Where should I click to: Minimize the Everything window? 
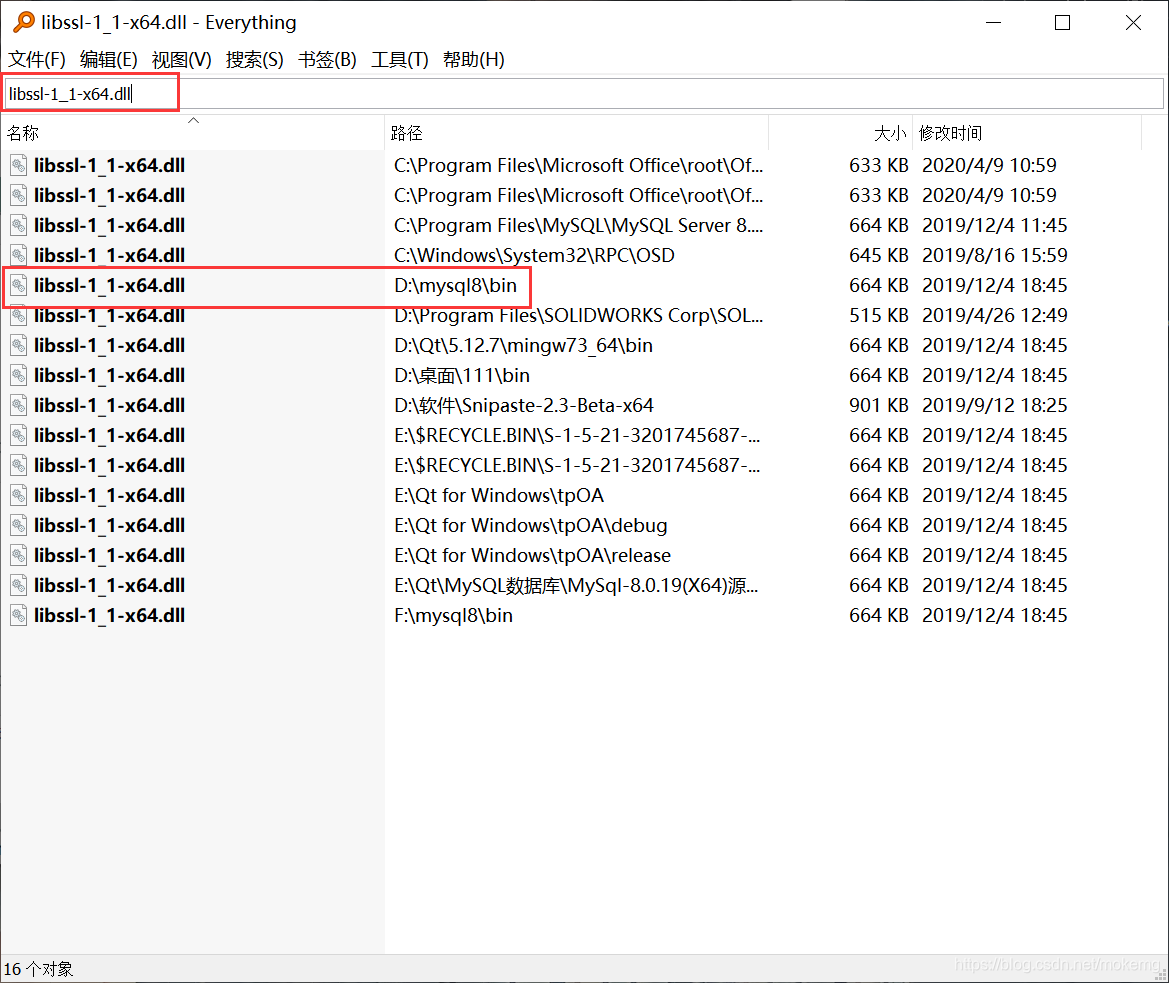993,23
